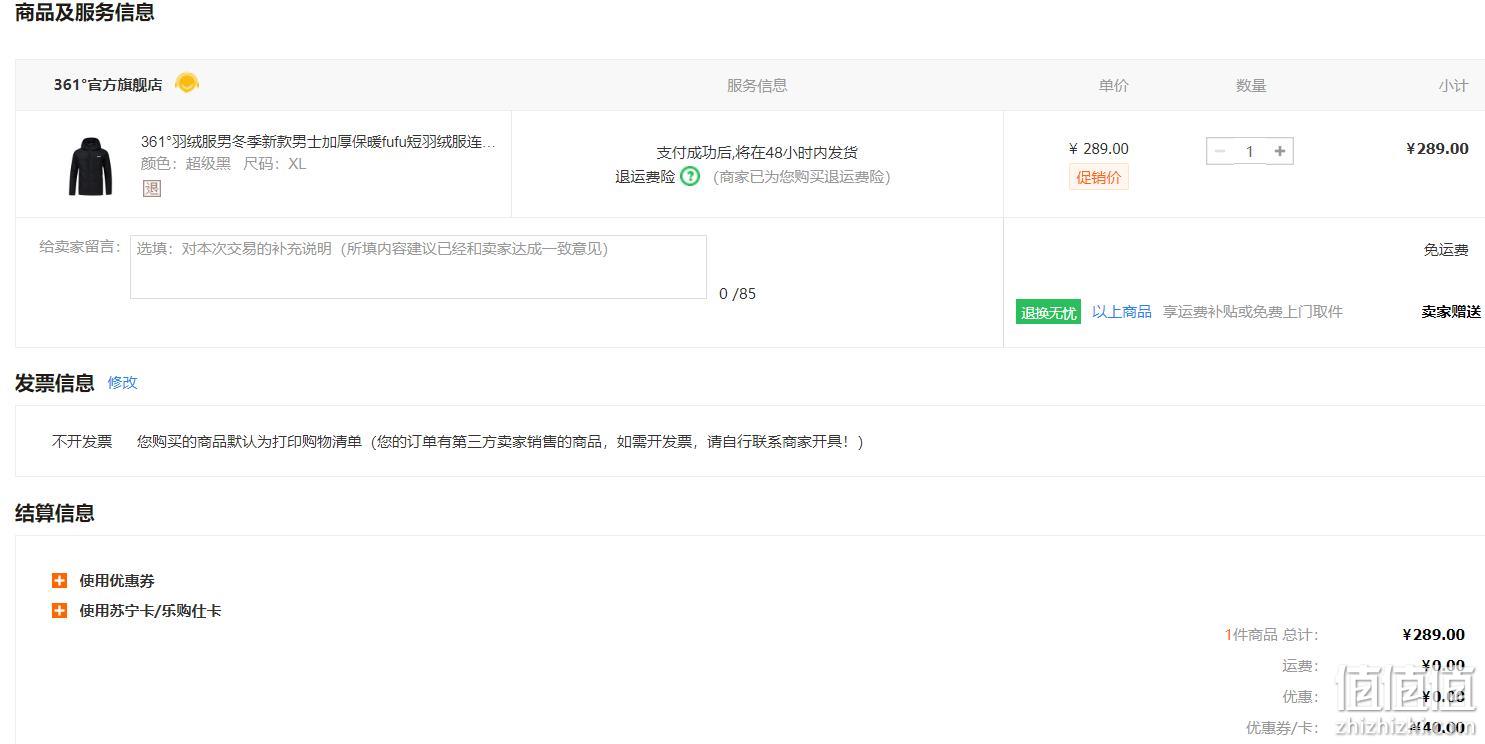Screen dimensions: 1485x744
Task: Click the 免运费 shipping text
Action: point(1446,250)
